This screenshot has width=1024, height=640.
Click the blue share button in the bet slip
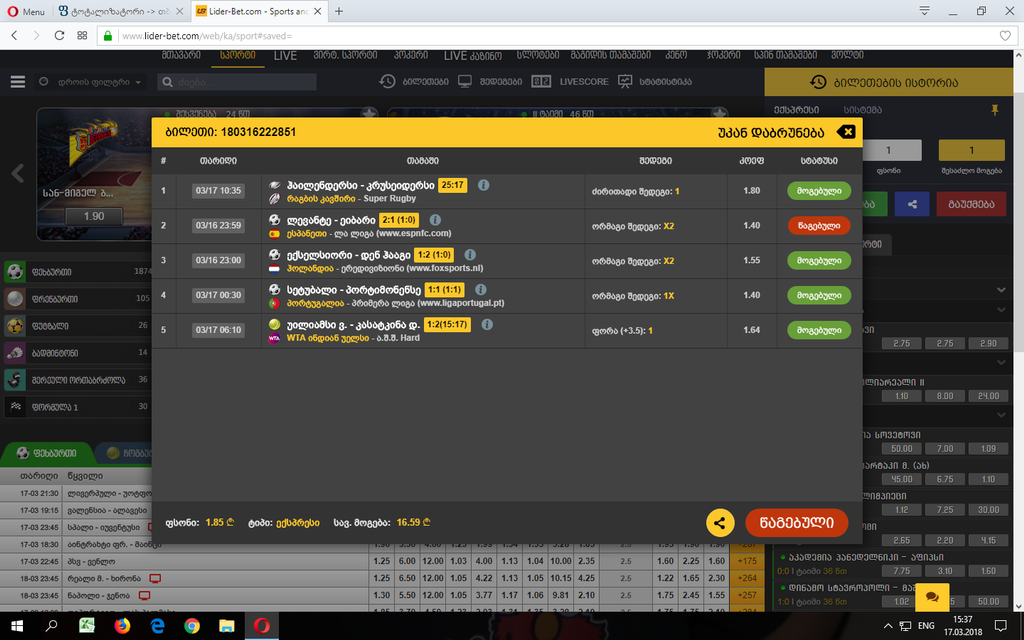tap(912, 204)
